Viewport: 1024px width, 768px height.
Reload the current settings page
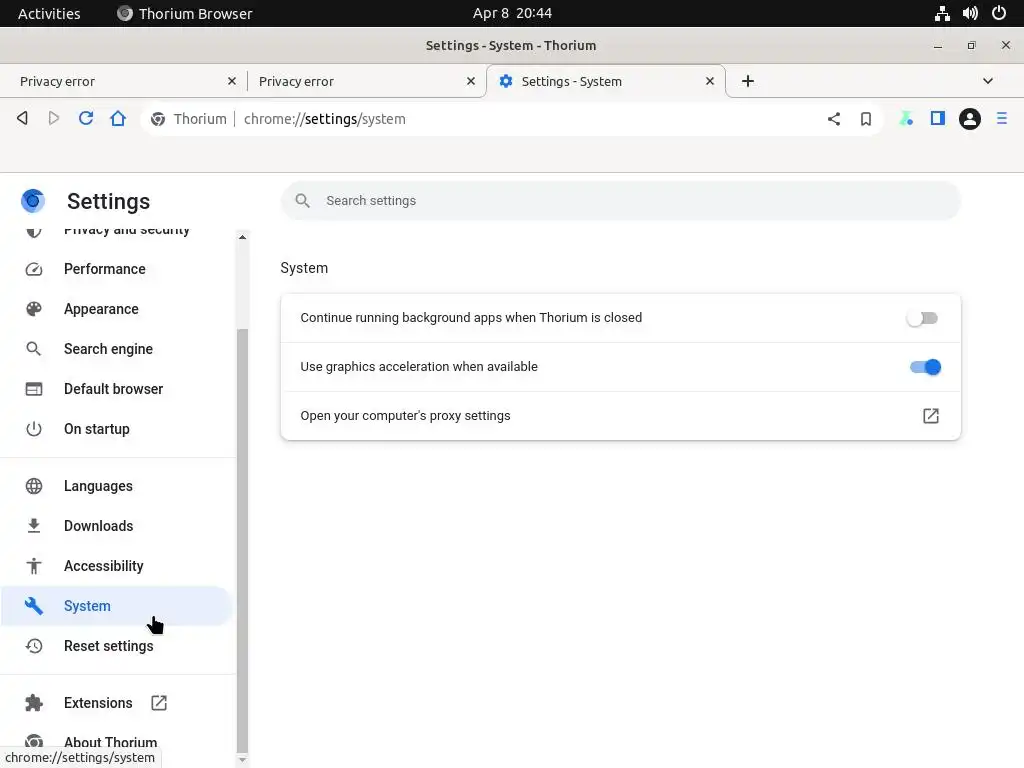86,118
